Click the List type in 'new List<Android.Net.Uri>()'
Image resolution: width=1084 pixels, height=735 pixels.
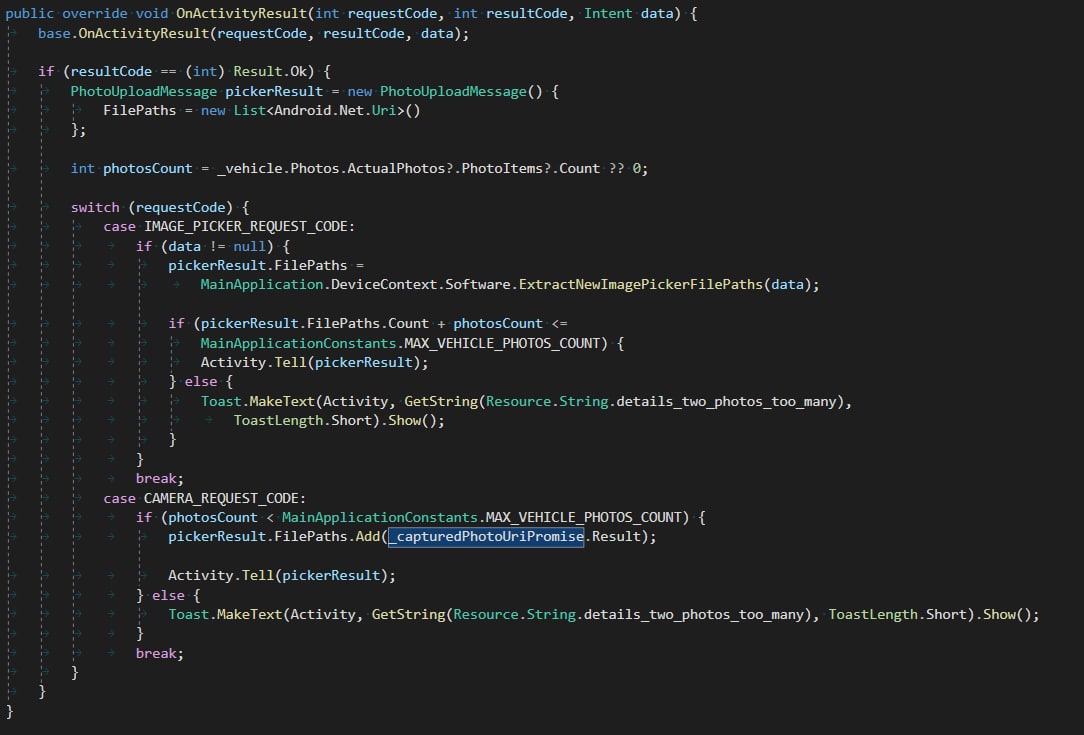tap(249, 111)
